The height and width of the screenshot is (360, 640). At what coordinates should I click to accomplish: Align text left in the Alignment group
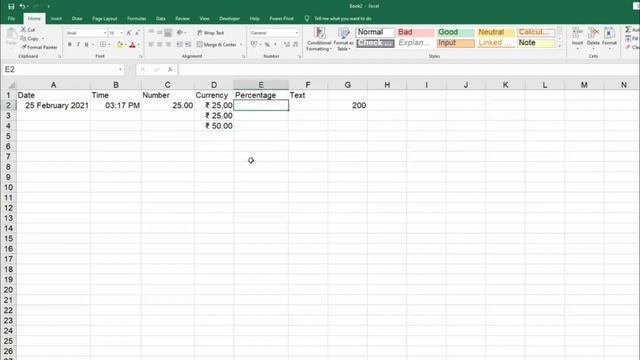pyautogui.click(x=151, y=44)
